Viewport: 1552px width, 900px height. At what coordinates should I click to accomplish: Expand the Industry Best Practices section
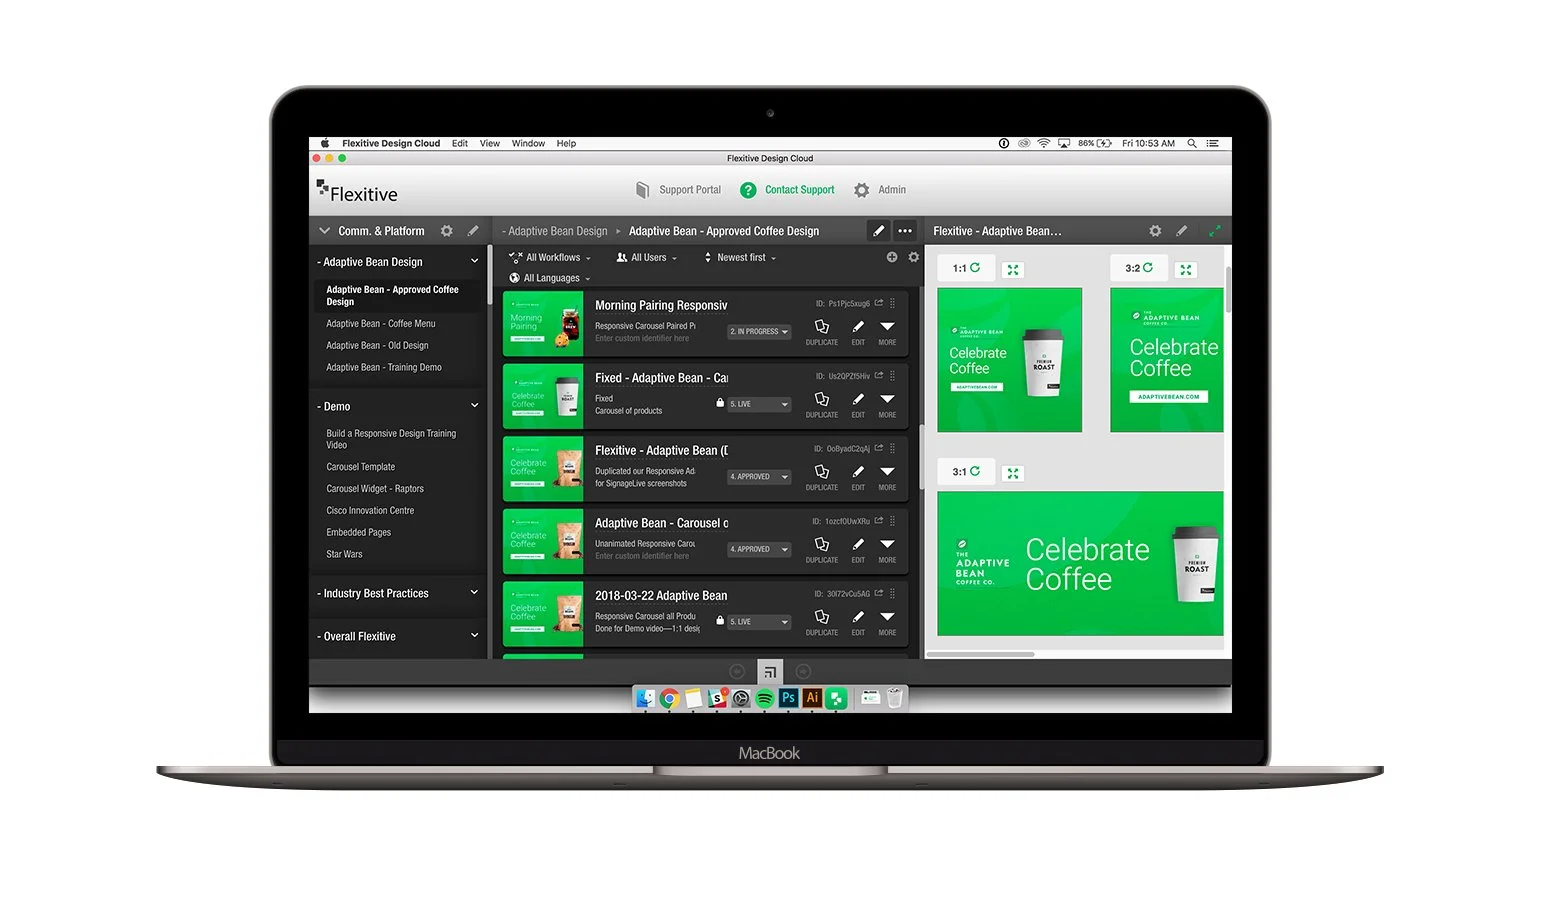(x=474, y=593)
